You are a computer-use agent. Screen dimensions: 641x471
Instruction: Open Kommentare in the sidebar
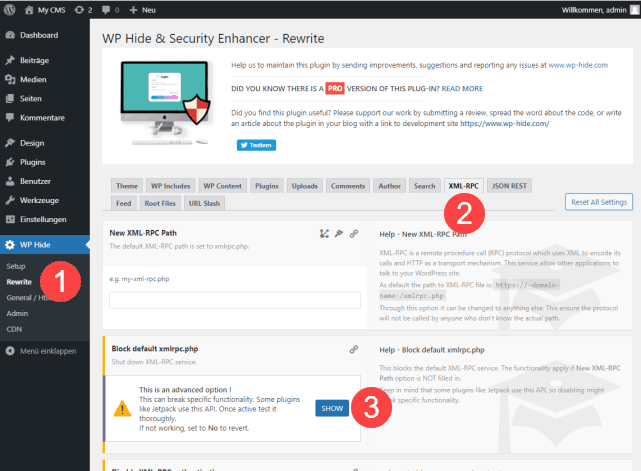coord(45,118)
